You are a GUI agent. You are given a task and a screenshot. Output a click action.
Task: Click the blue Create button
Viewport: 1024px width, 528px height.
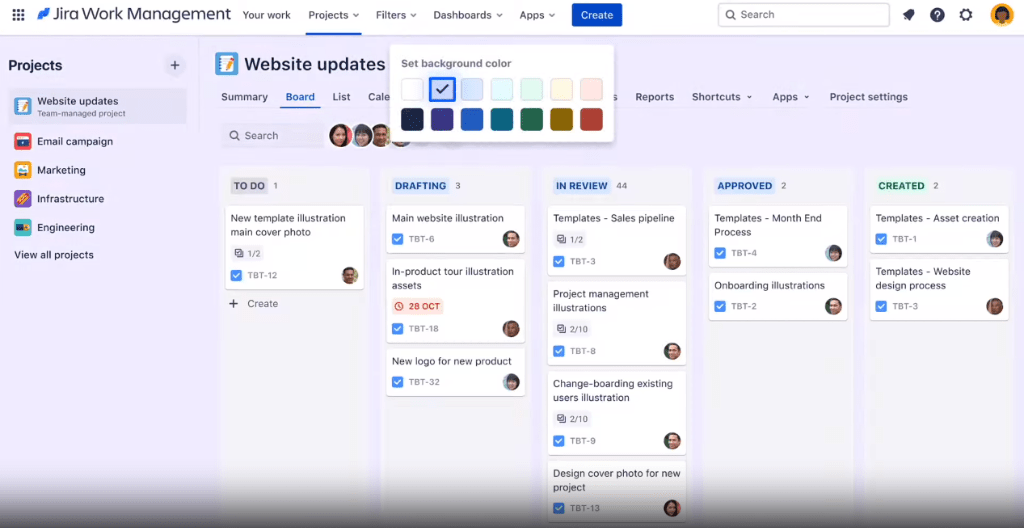tap(597, 15)
